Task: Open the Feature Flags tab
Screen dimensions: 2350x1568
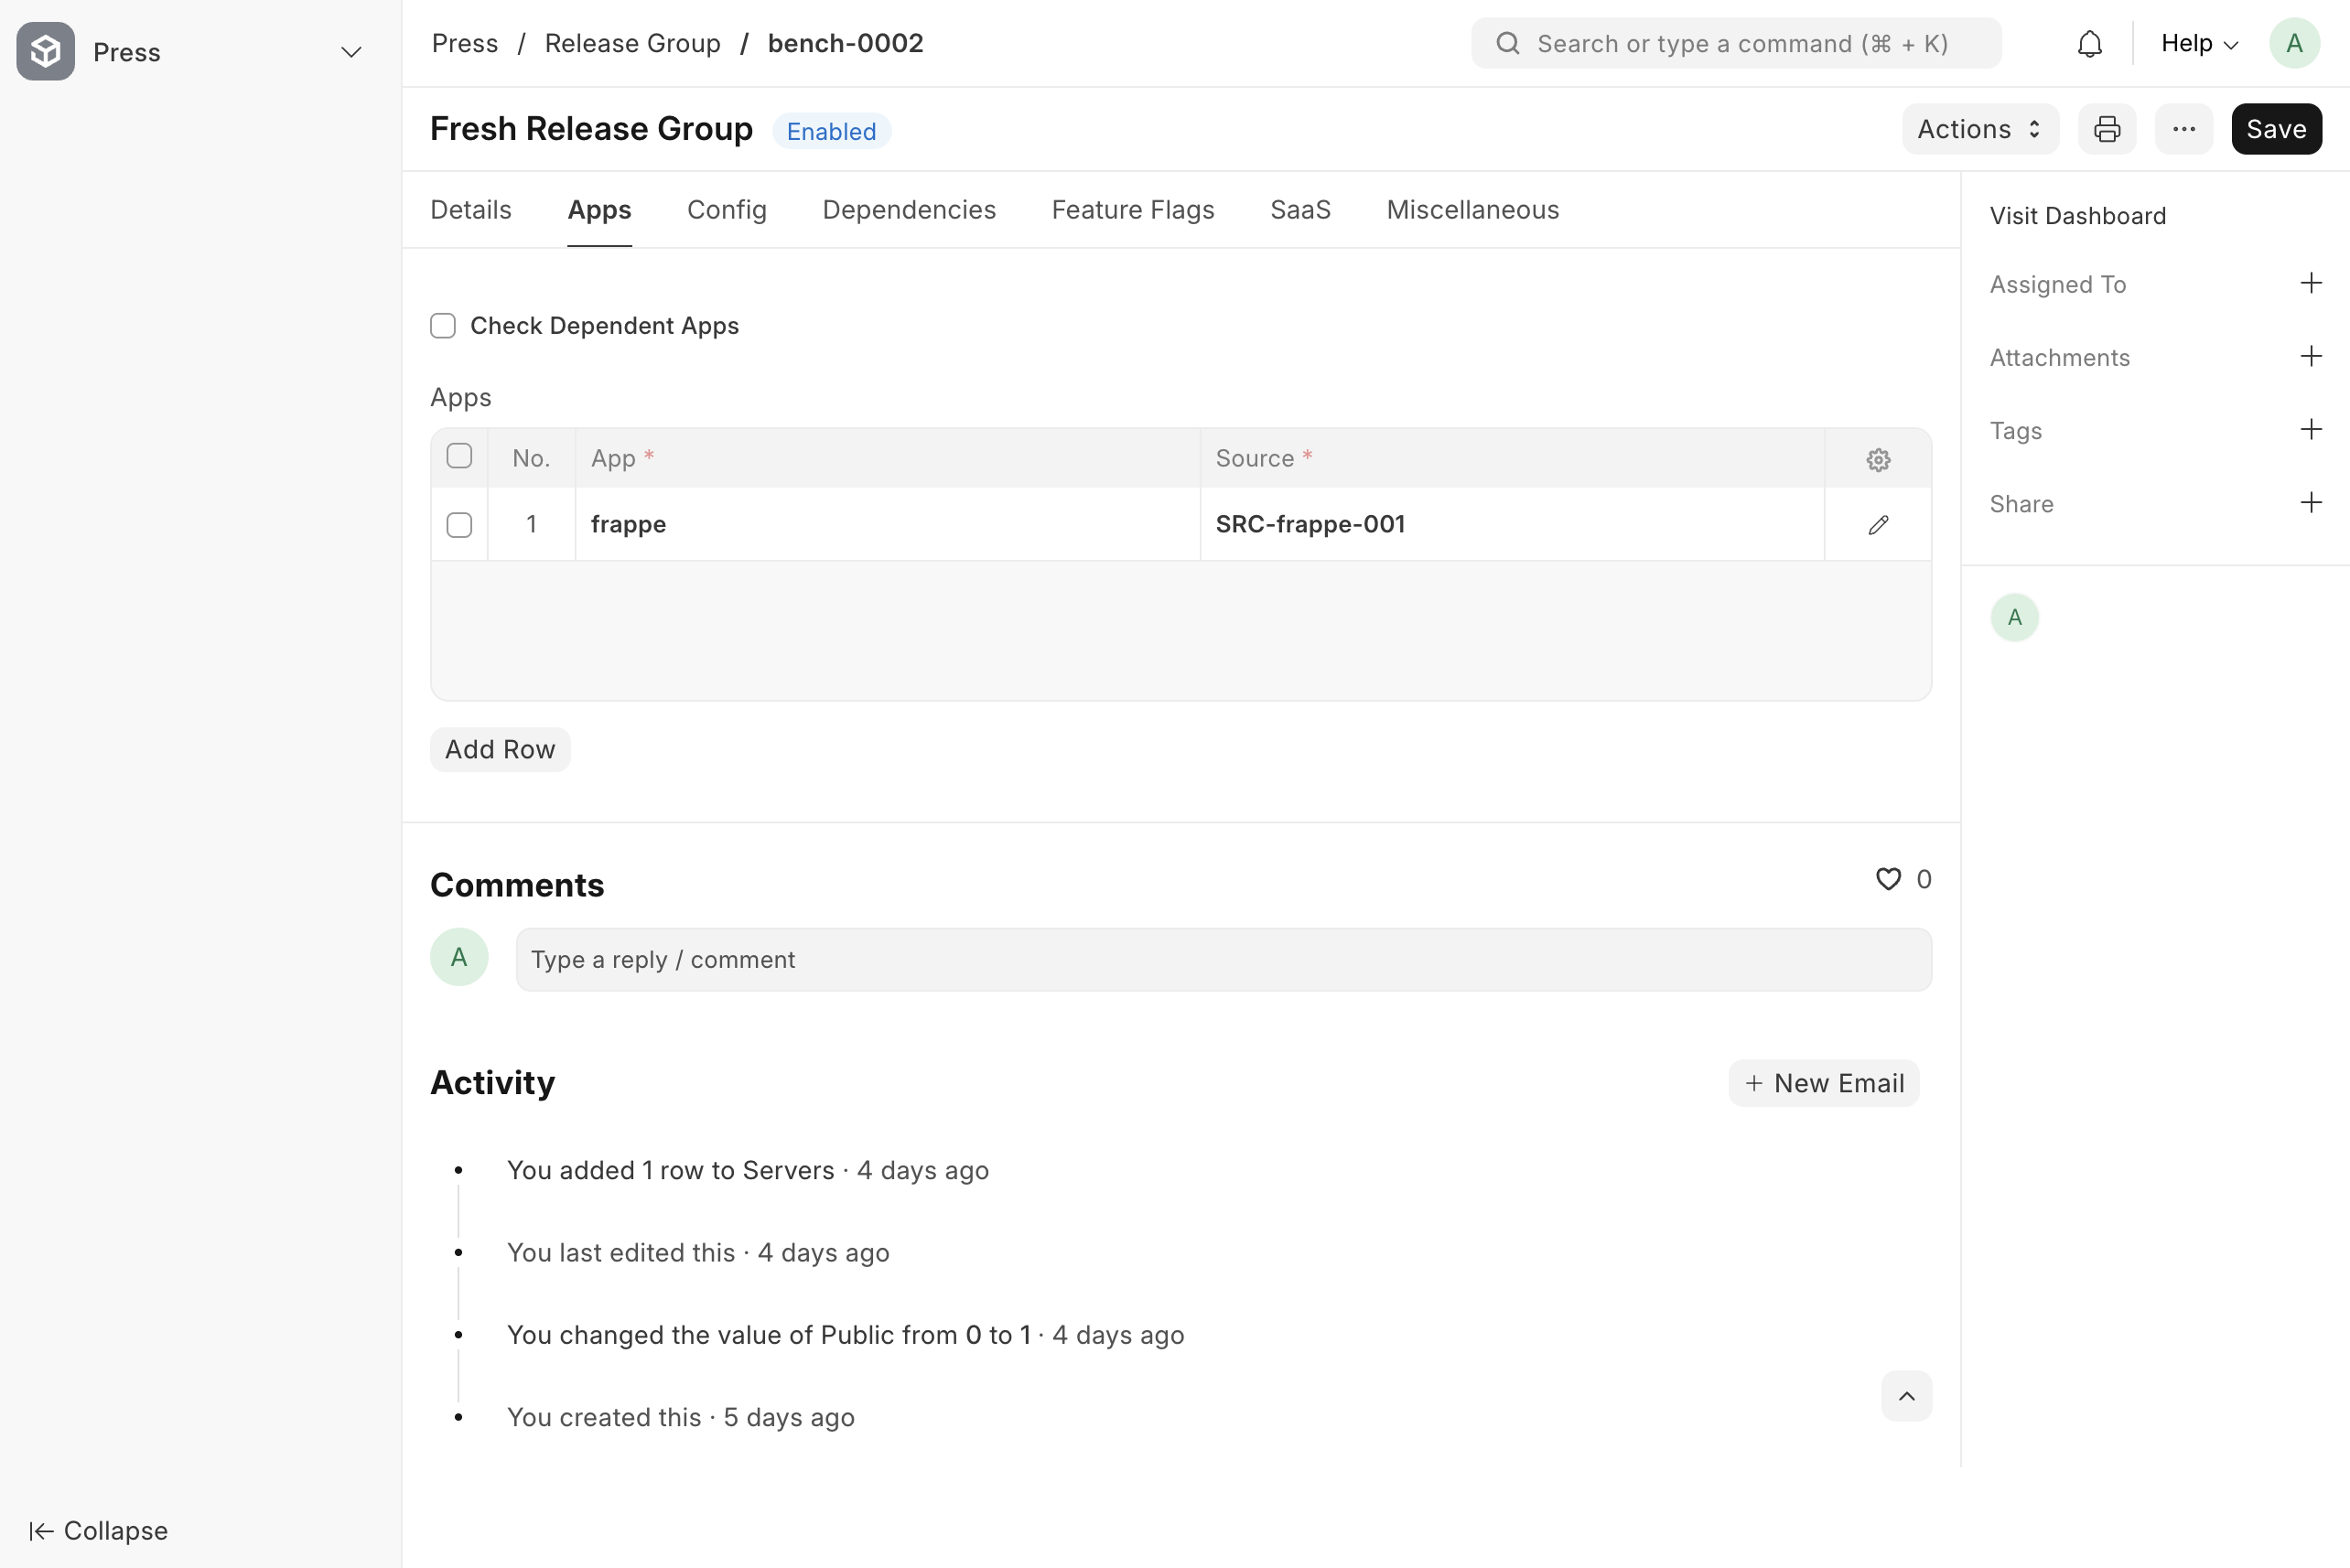Action: pos(1132,210)
